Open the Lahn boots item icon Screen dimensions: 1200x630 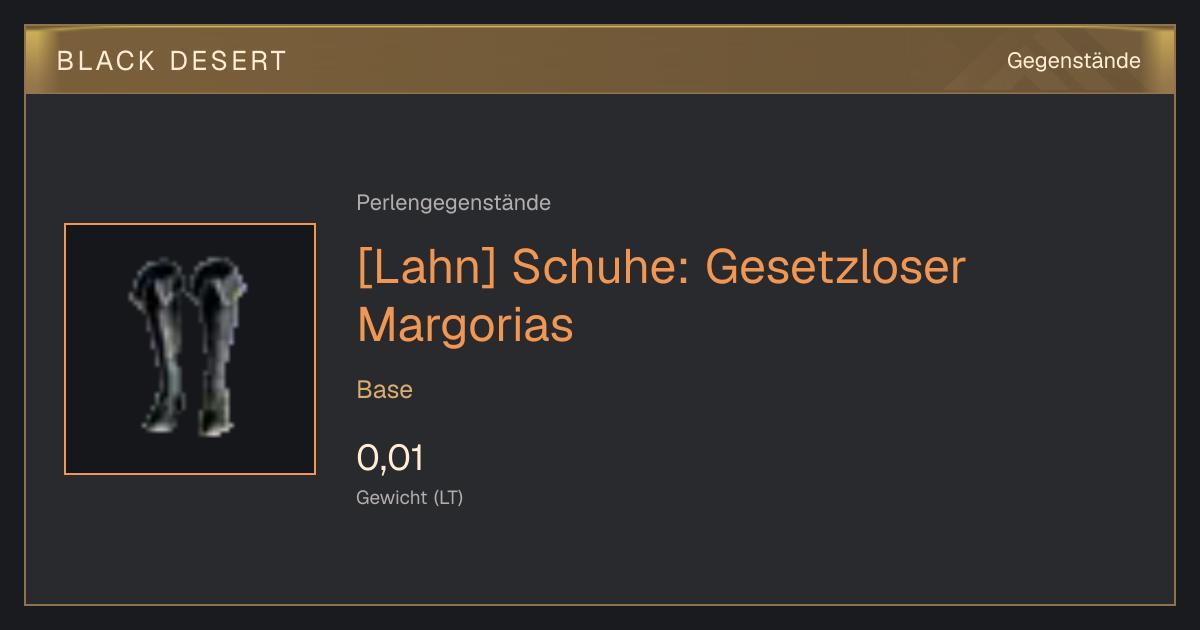(190, 349)
